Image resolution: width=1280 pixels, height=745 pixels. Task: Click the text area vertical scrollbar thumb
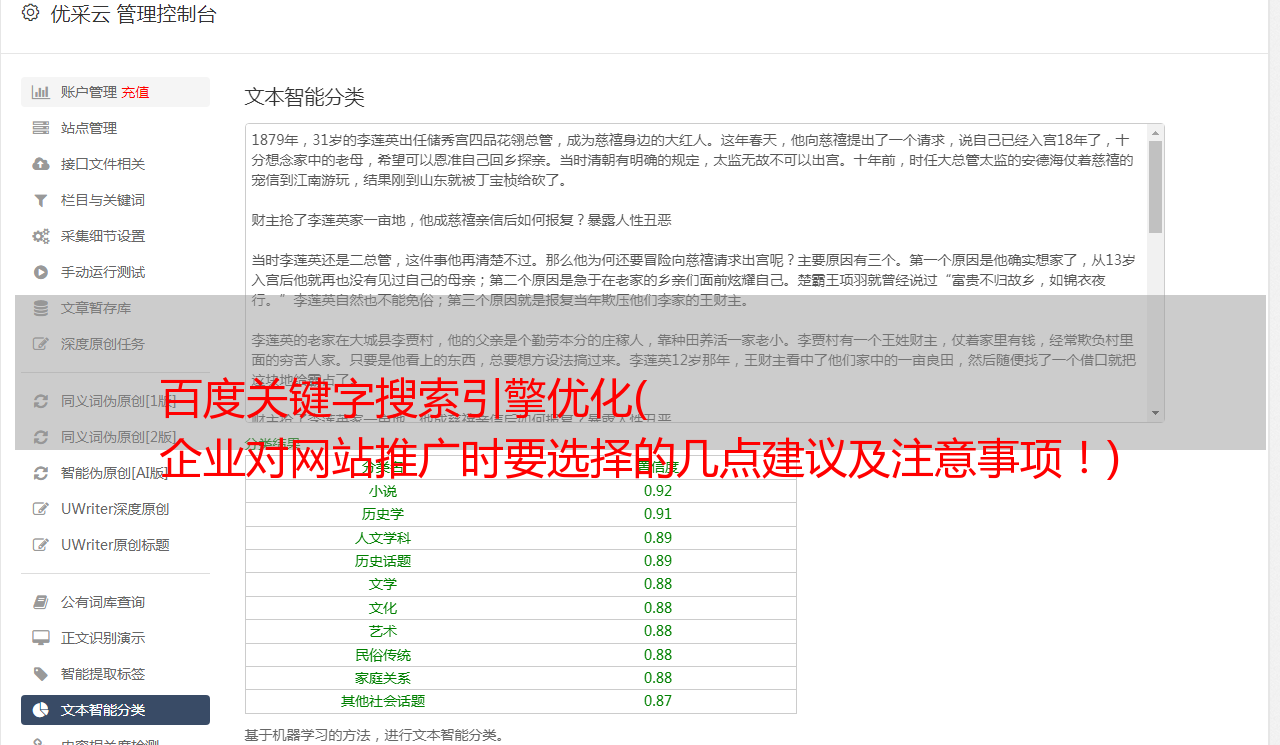[x=1155, y=186]
